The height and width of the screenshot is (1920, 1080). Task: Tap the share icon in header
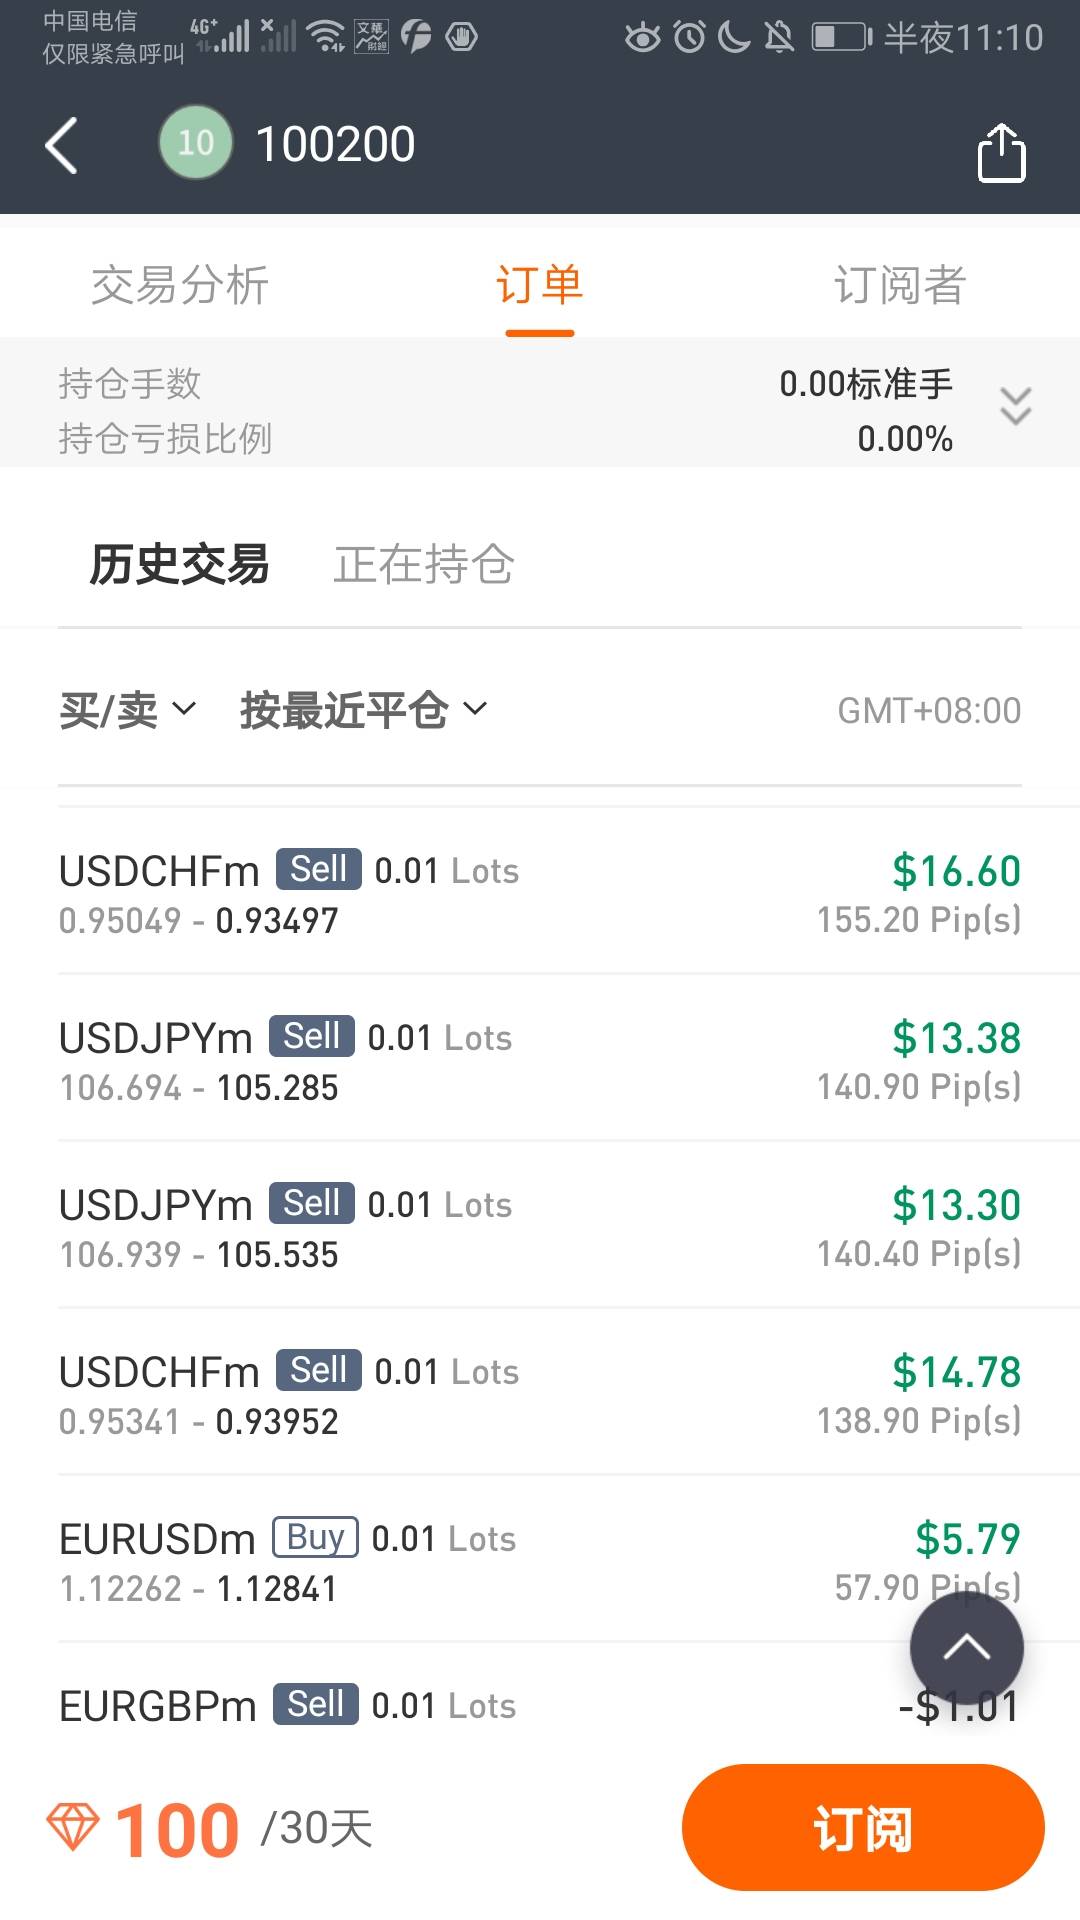(1001, 153)
